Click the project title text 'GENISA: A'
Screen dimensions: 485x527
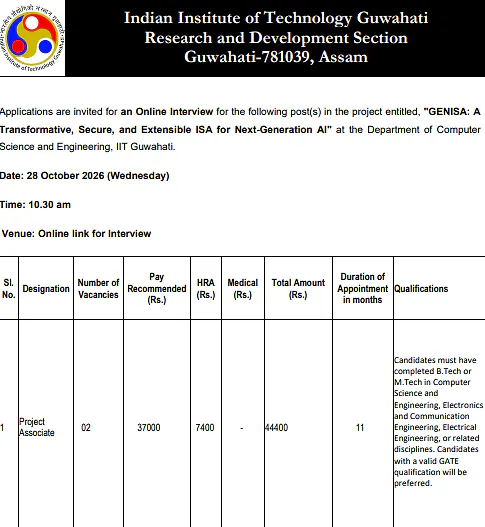coord(452,112)
